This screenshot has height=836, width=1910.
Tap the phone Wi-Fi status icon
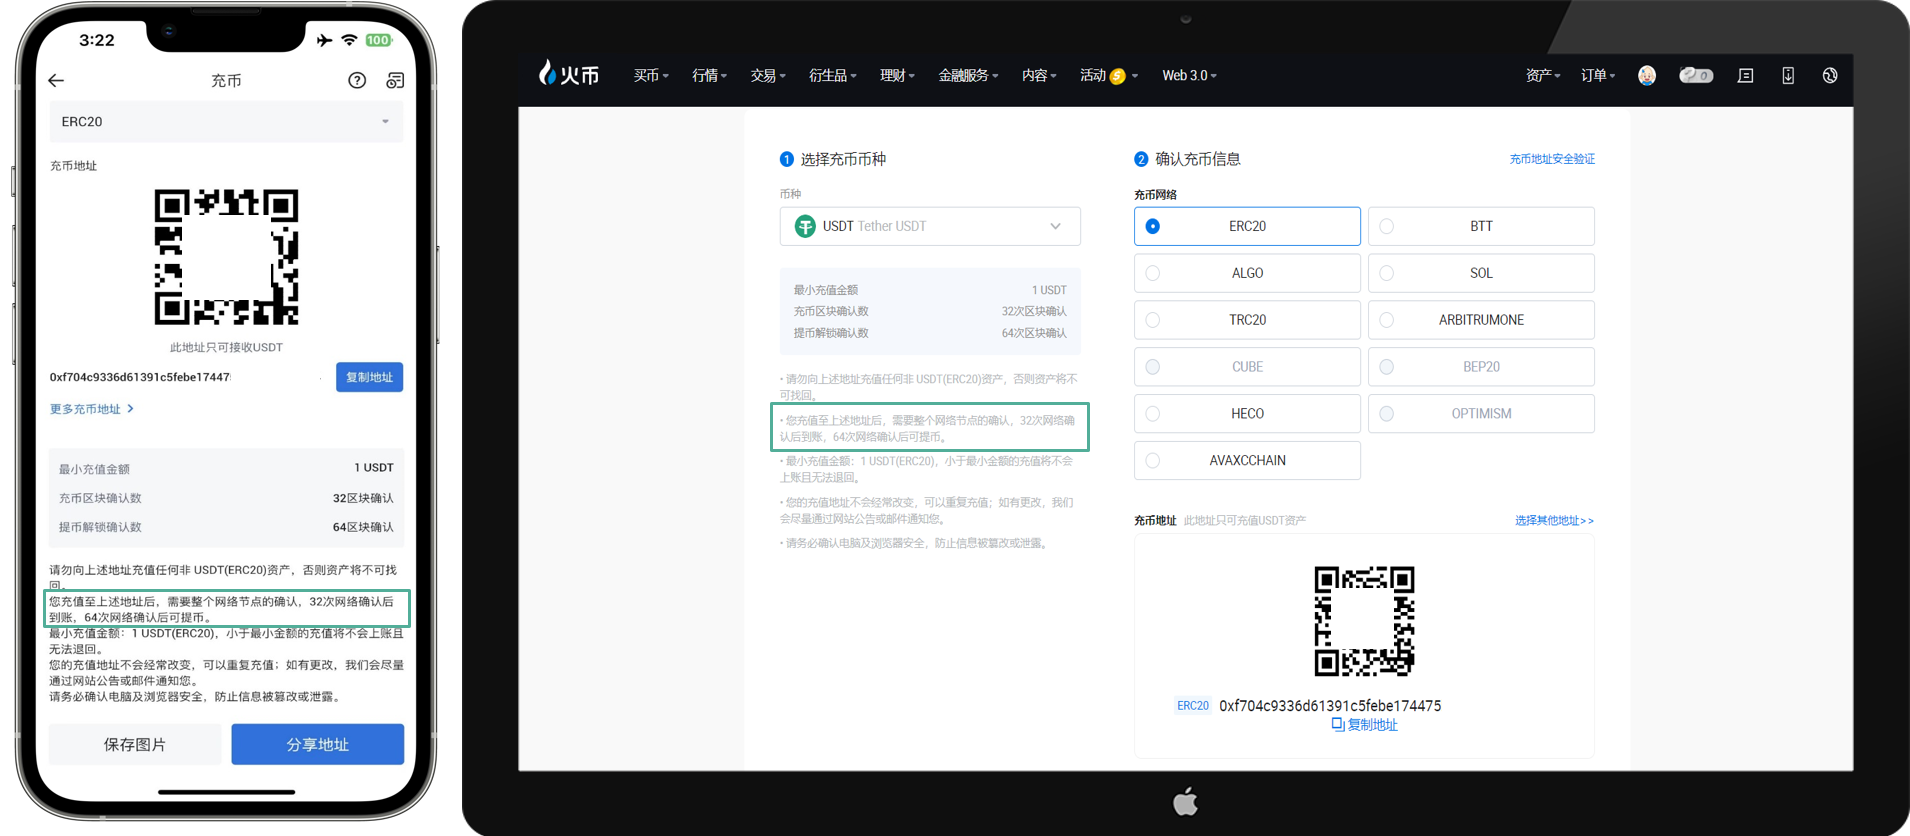click(x=349, y=40)
